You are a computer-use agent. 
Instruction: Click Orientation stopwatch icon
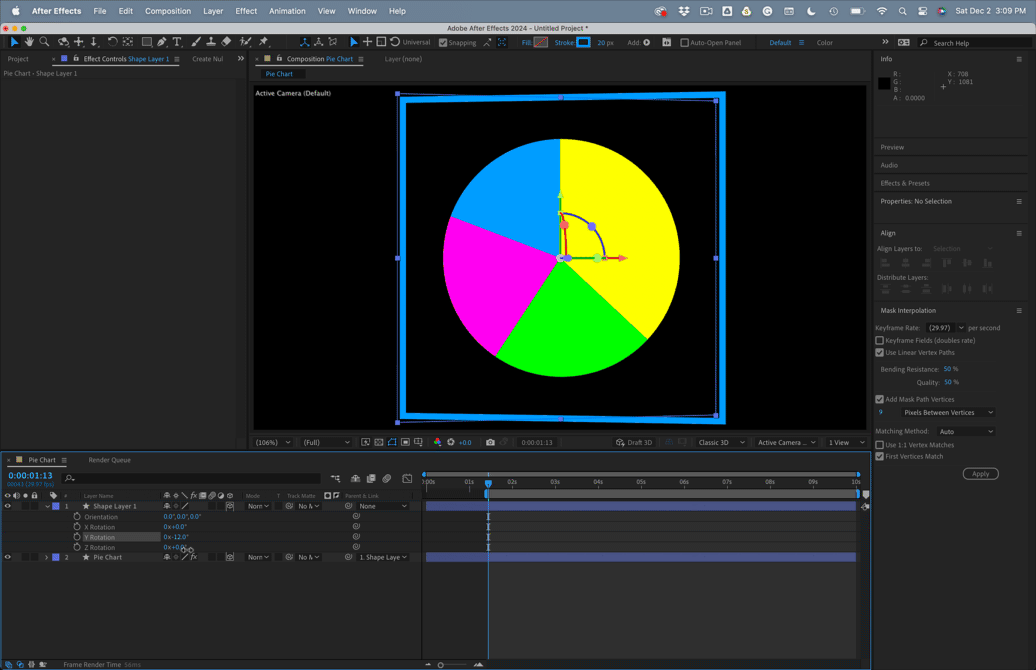click(x=77, y=517)
